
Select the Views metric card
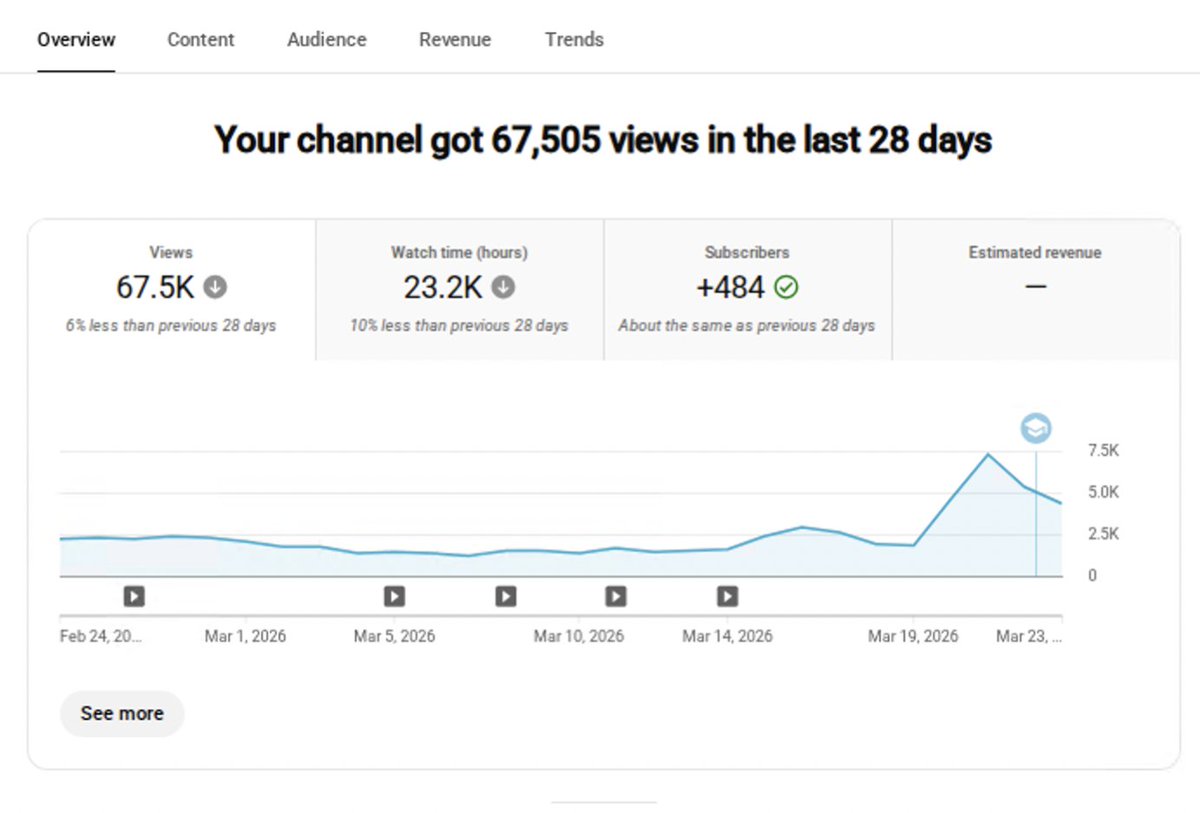(172, 290)
